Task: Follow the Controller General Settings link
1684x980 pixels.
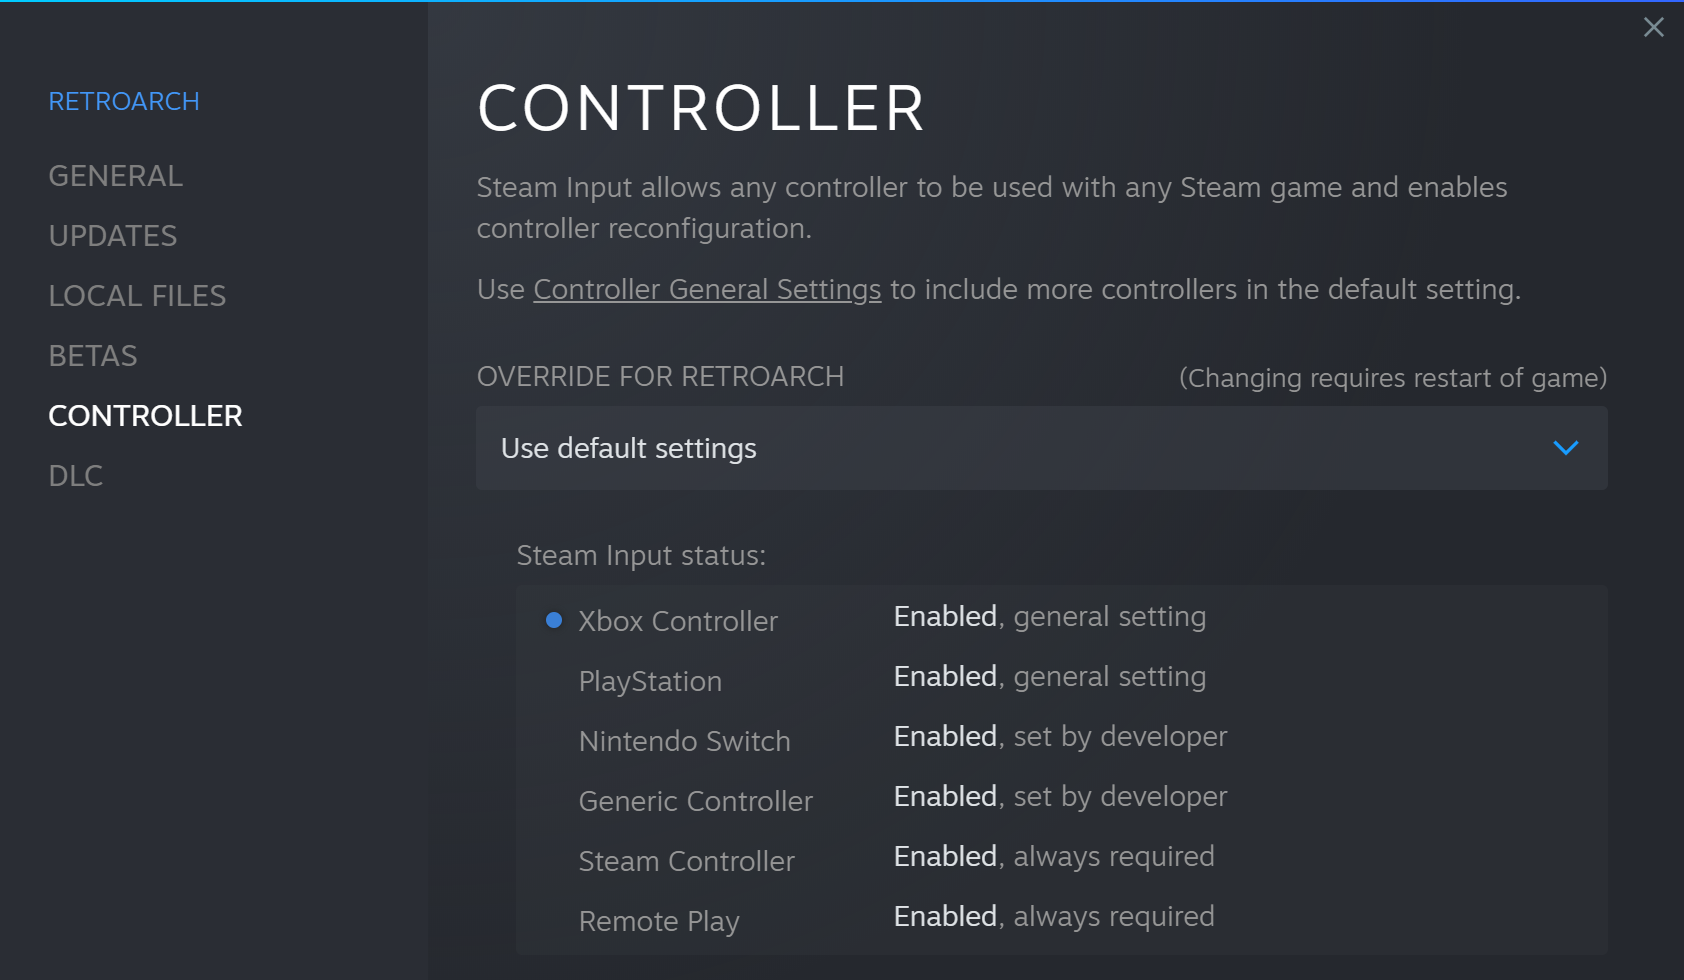Action: tap(707, 290)
